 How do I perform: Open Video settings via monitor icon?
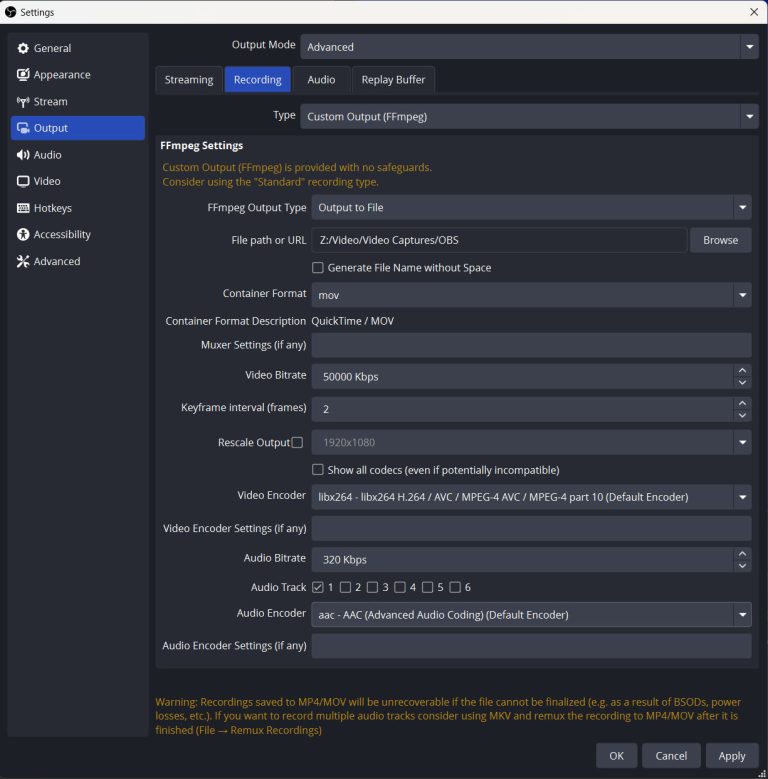pyautogui.click(x=24, y=182)
